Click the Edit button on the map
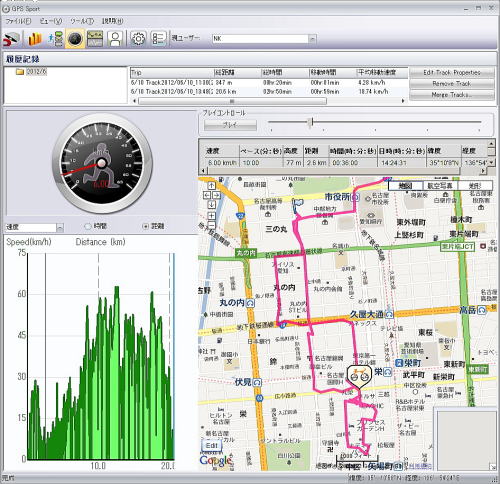This screenshot has height=484, width=500. (x=211, y=445)
